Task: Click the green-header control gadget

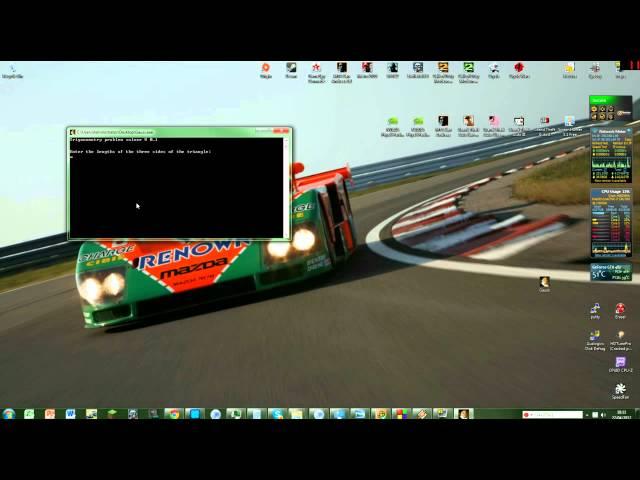Action: [x=610, y=108]
